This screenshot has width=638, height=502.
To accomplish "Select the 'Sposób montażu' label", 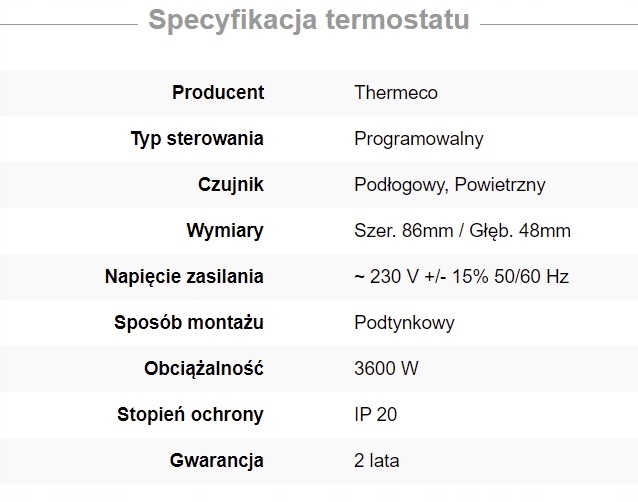I will pyautogui.click(x=191, y=323).
